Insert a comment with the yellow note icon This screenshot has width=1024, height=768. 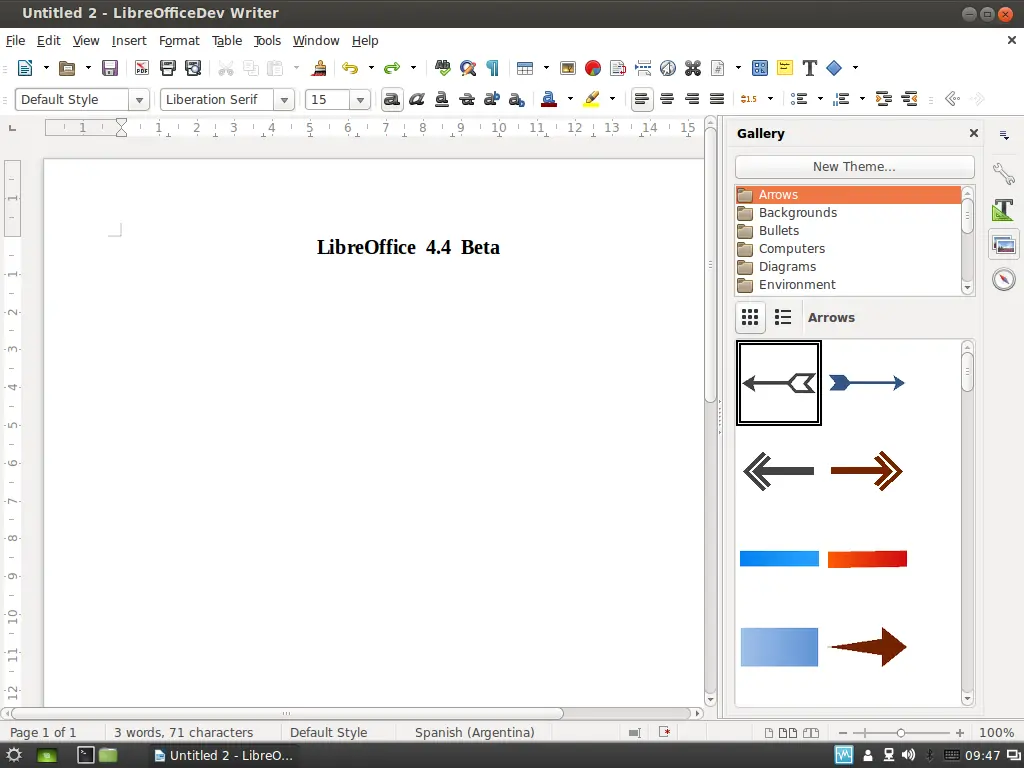(x=784, y=68)
